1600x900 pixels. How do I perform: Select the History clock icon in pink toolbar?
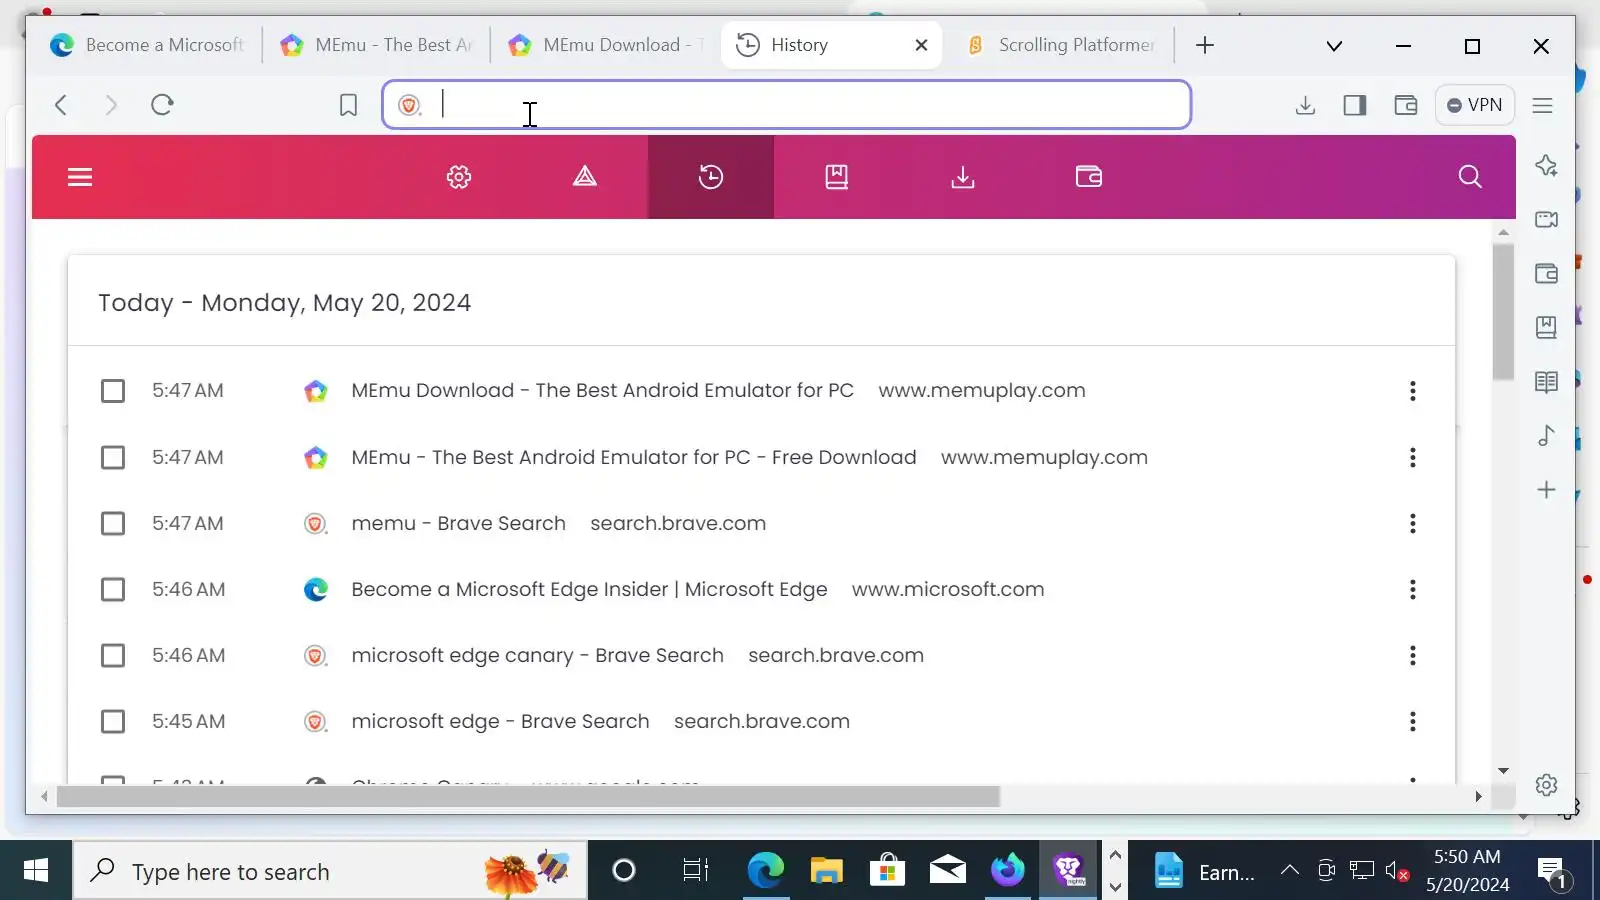click(711, 177)
